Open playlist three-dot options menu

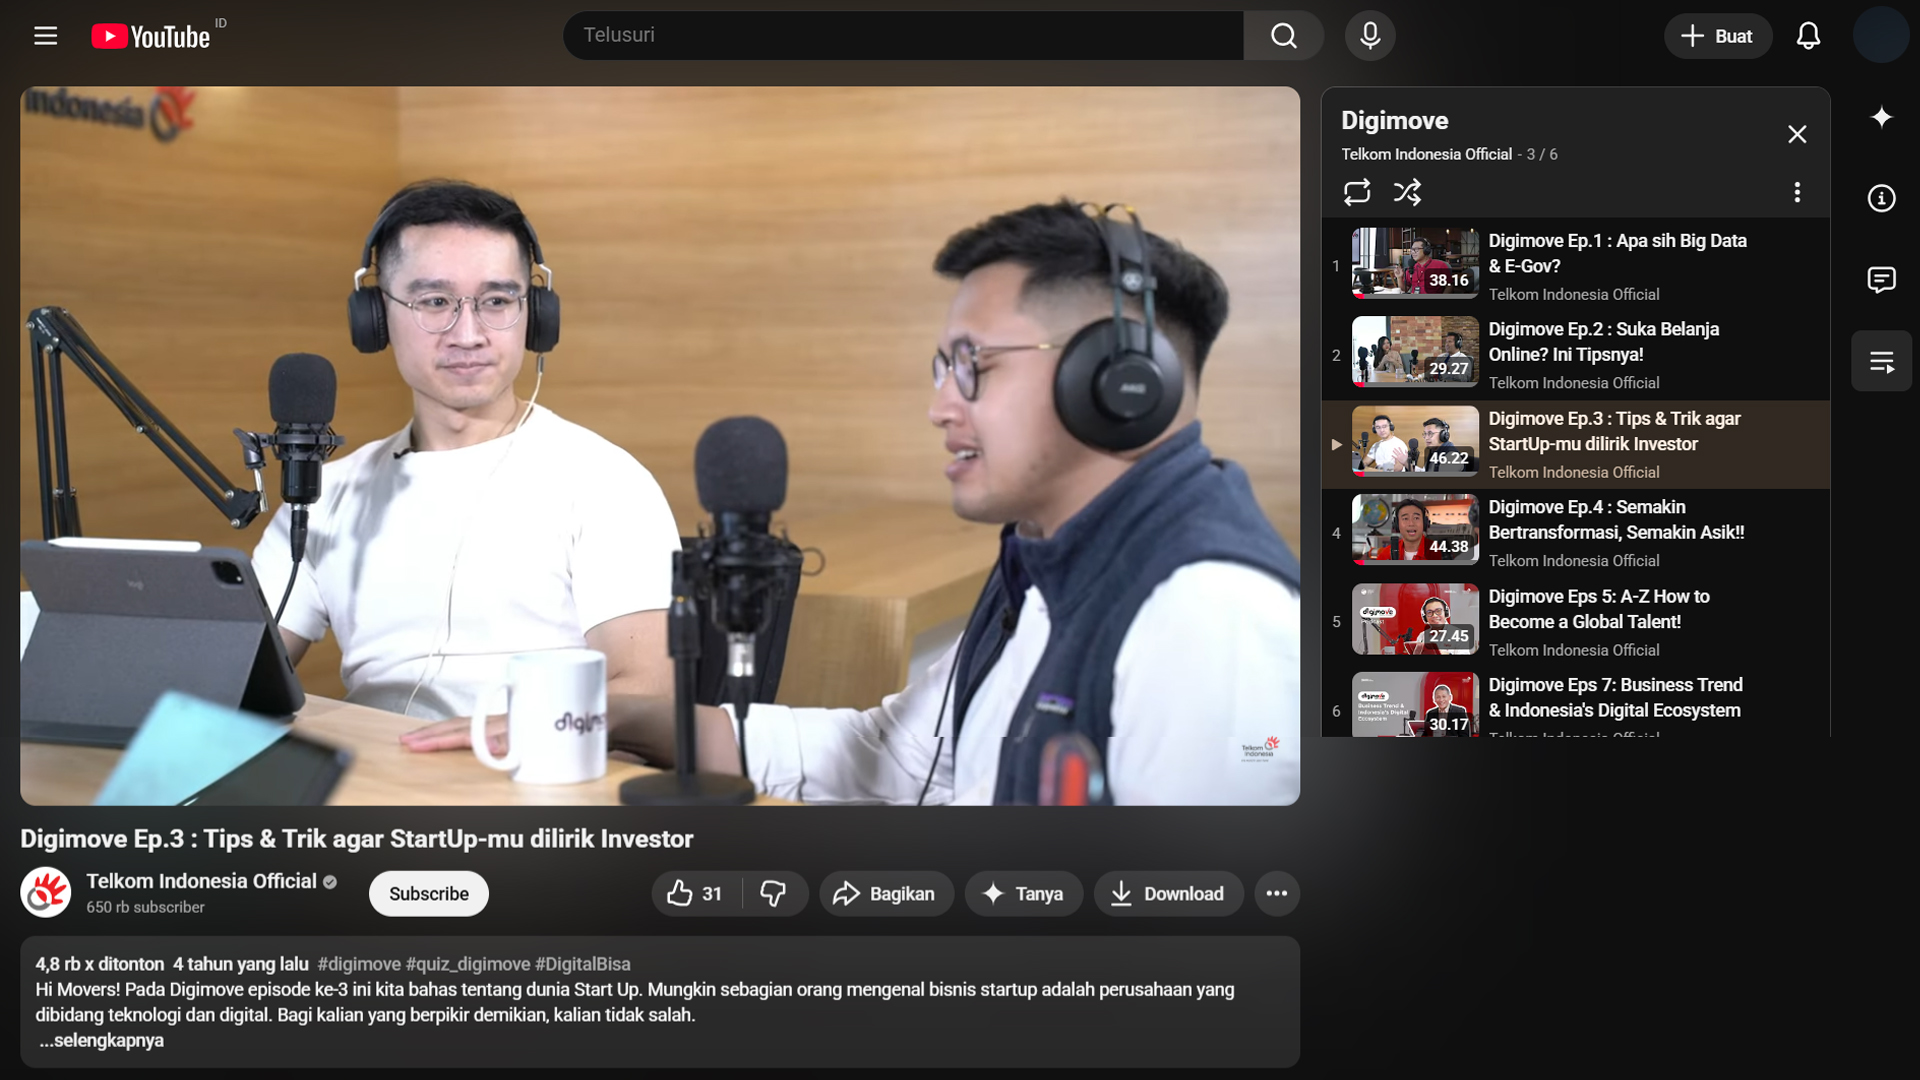coord(1797,192)
